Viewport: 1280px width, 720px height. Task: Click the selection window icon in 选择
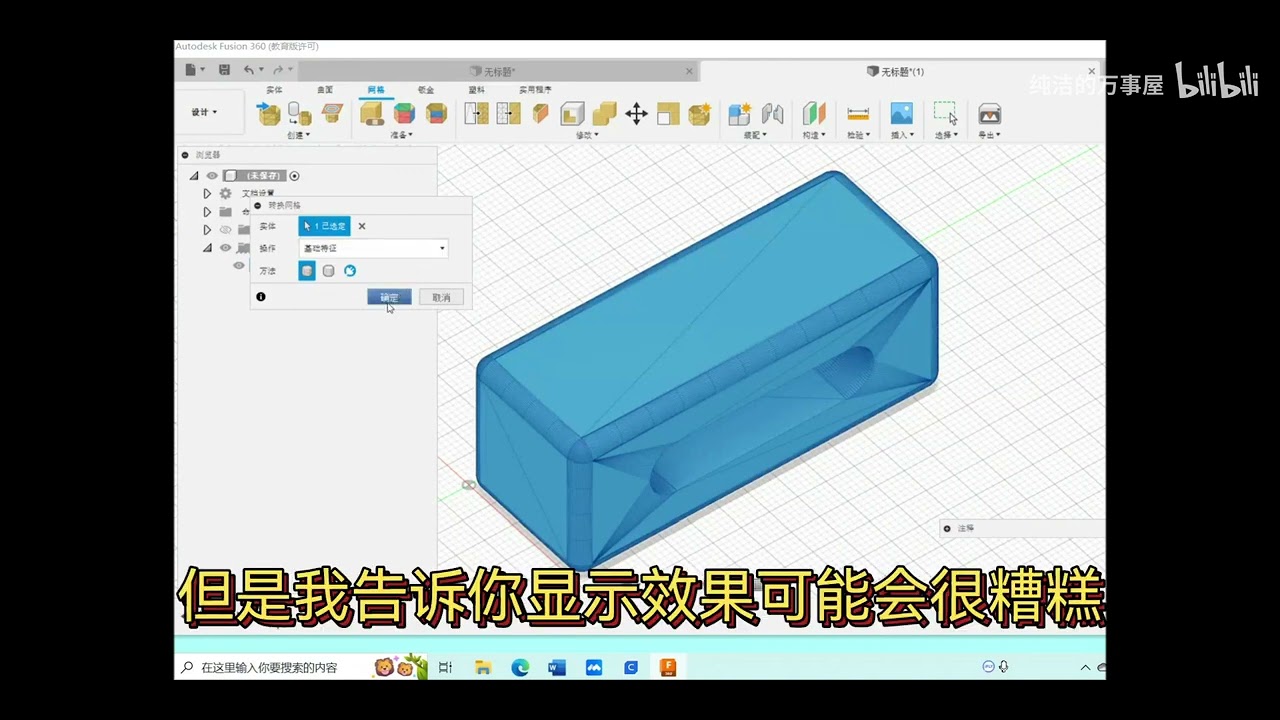coord(945,113)
